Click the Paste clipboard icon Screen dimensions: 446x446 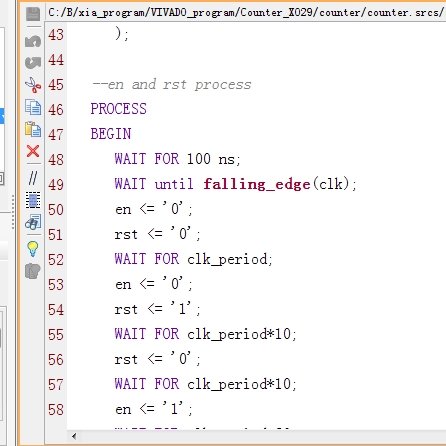tap(33, 129)
